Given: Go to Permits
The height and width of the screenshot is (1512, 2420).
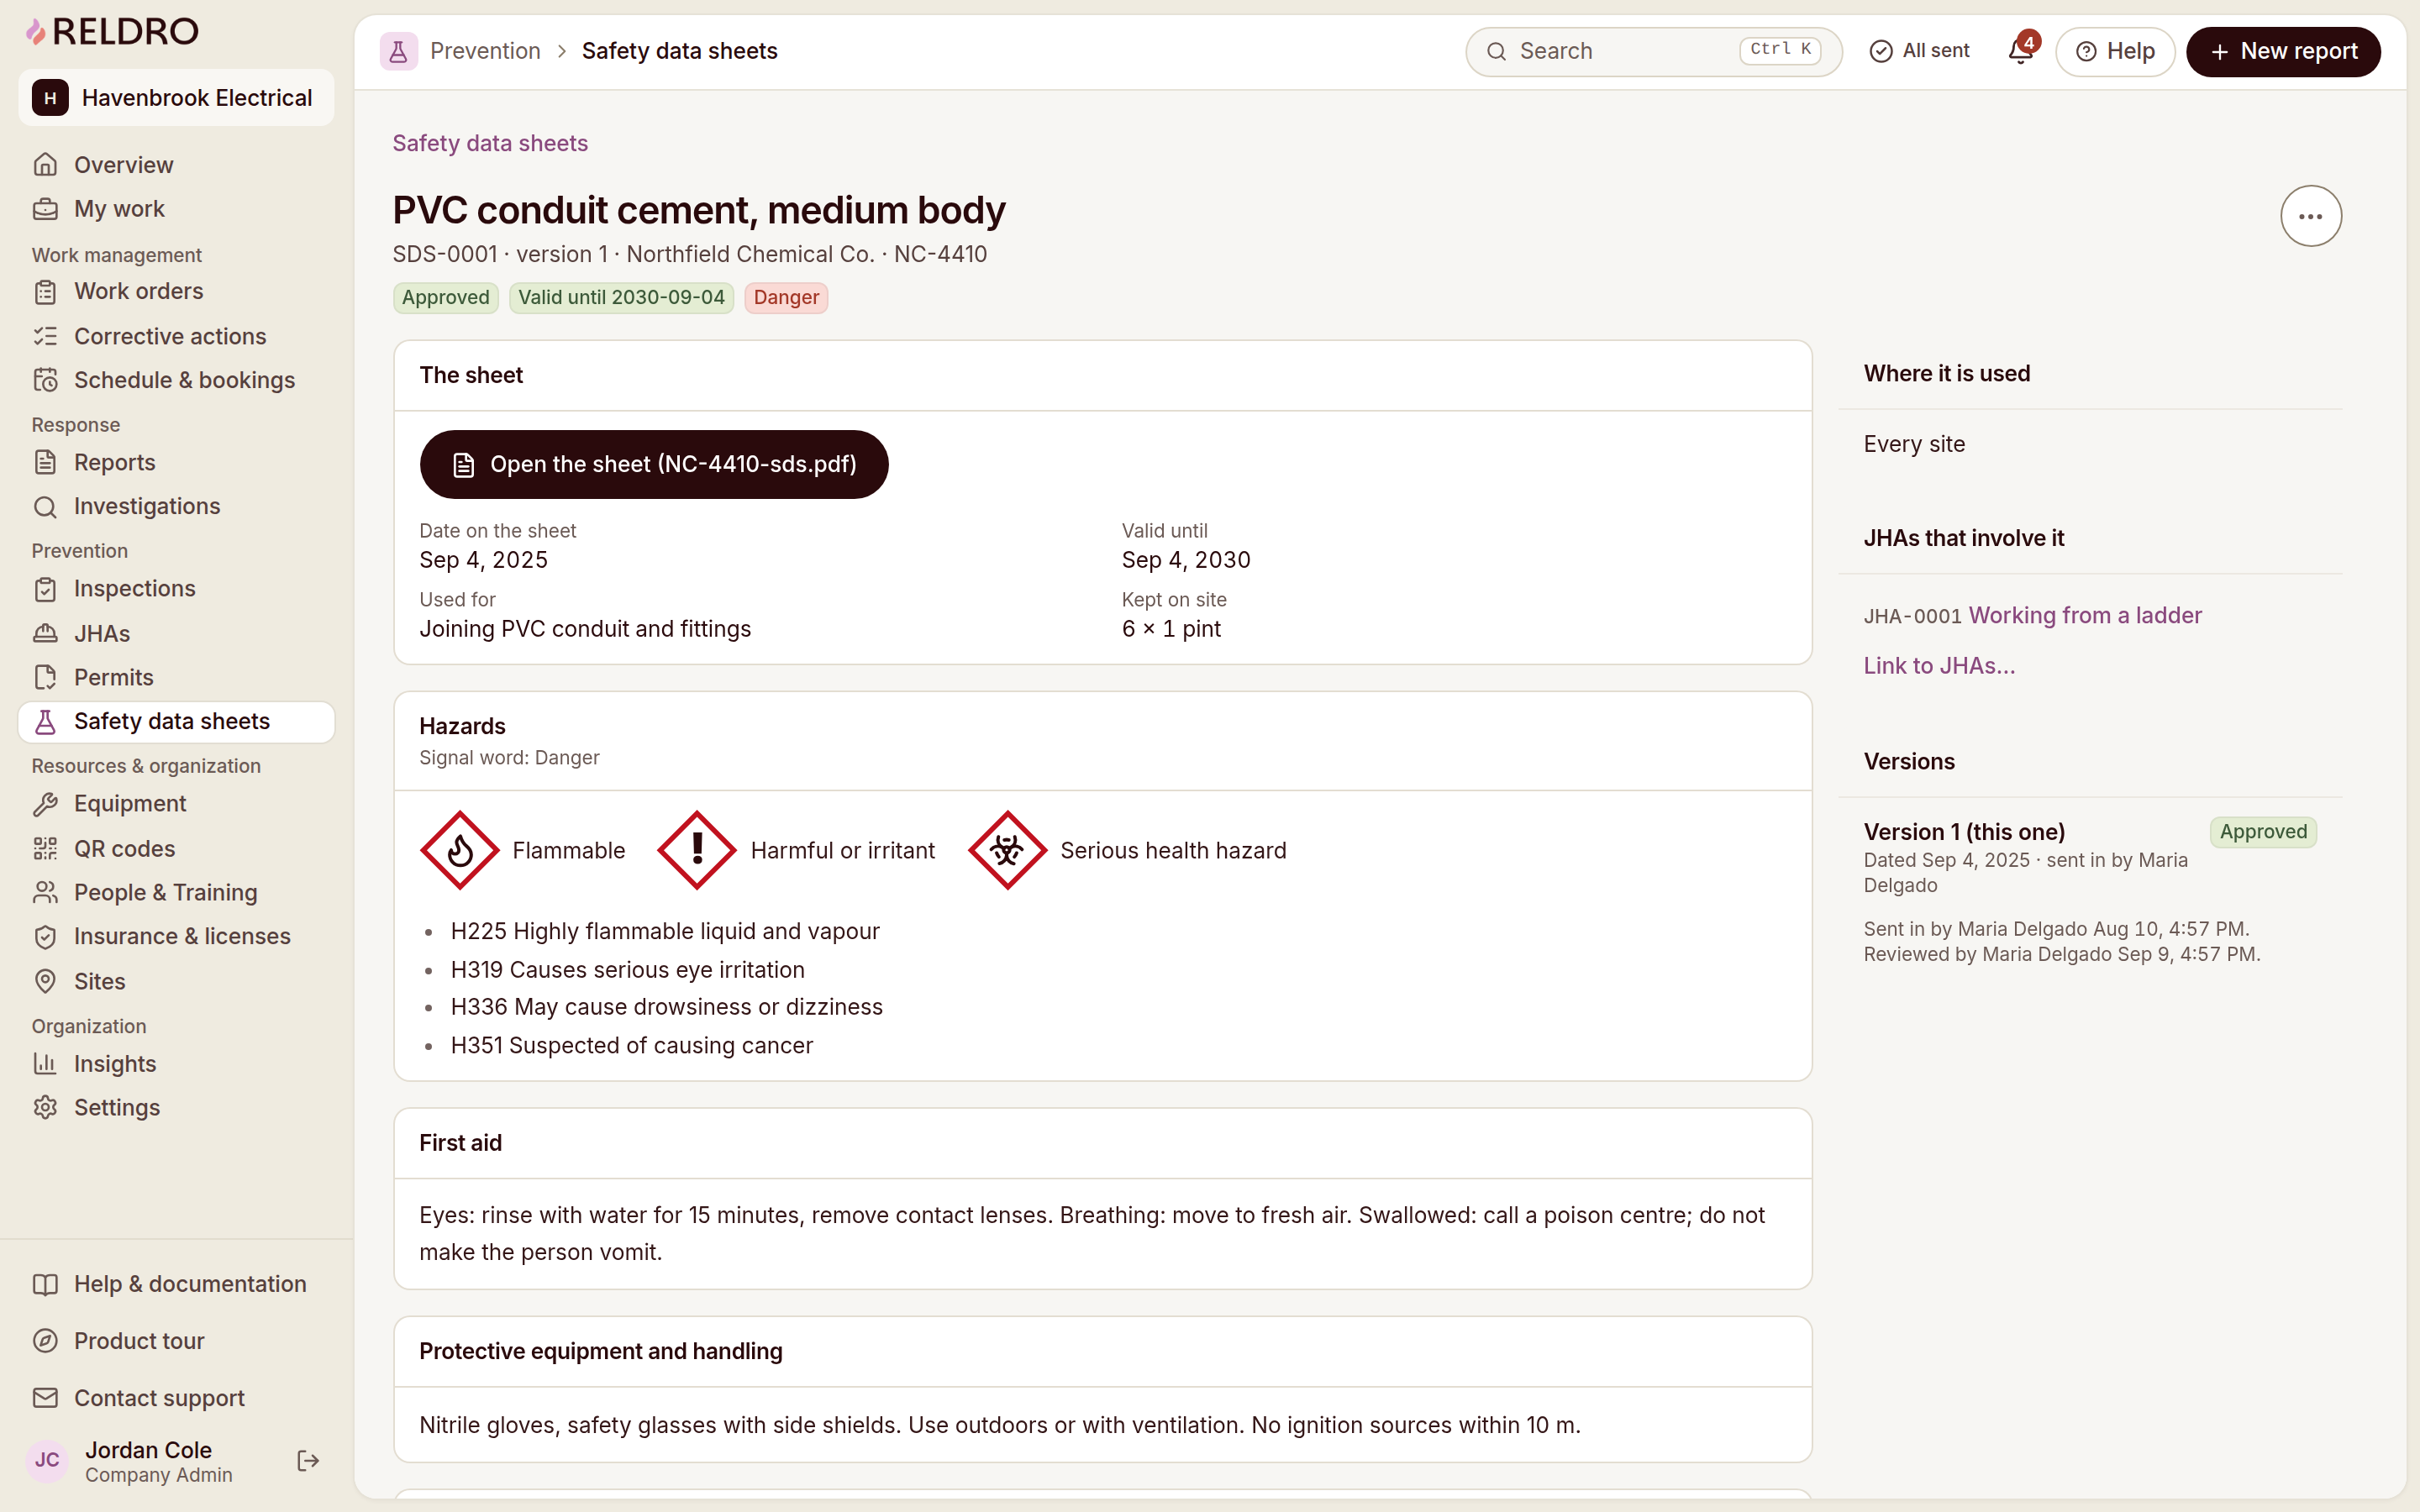Looking at the screenshot, I should [x=176, y=678].
